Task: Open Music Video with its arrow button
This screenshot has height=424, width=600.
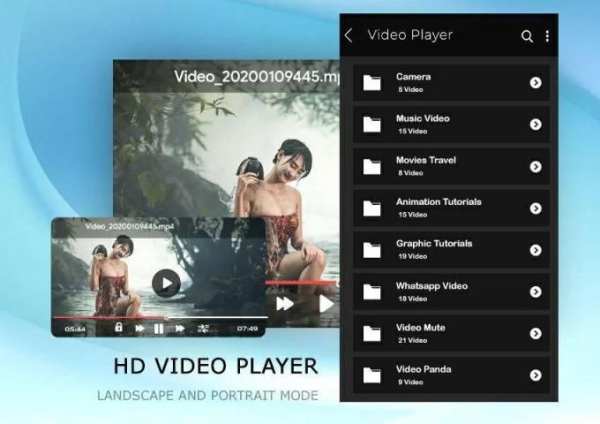Action: pyautogui.click(x=536, y=124)
